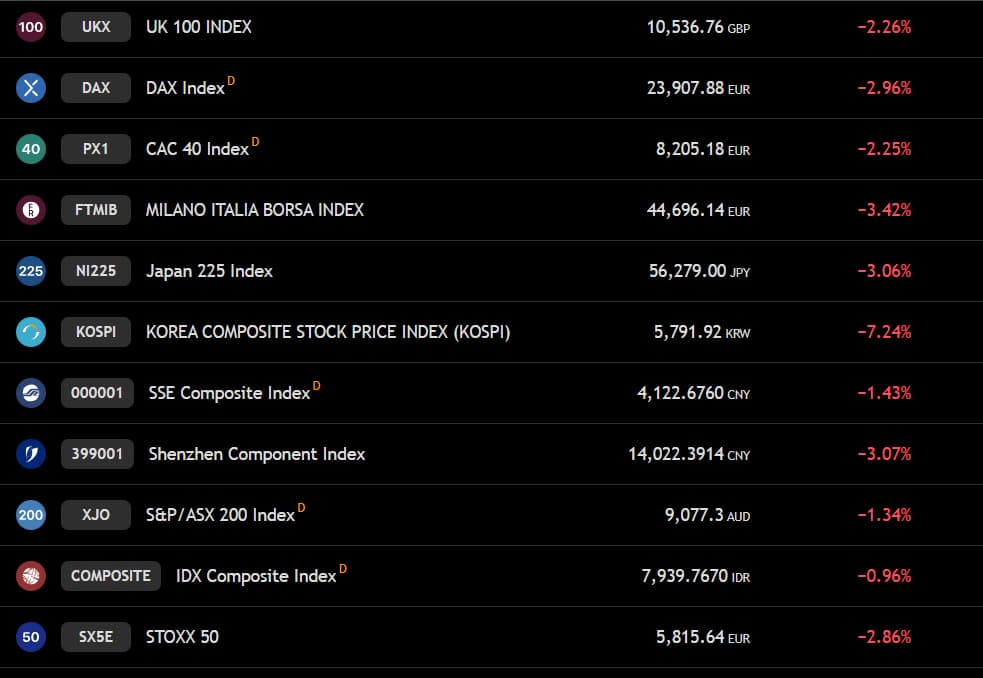Click the FTMIB index logo icon
The height and width of the screenshot is (678, 983).
click(x=31, y=210)
